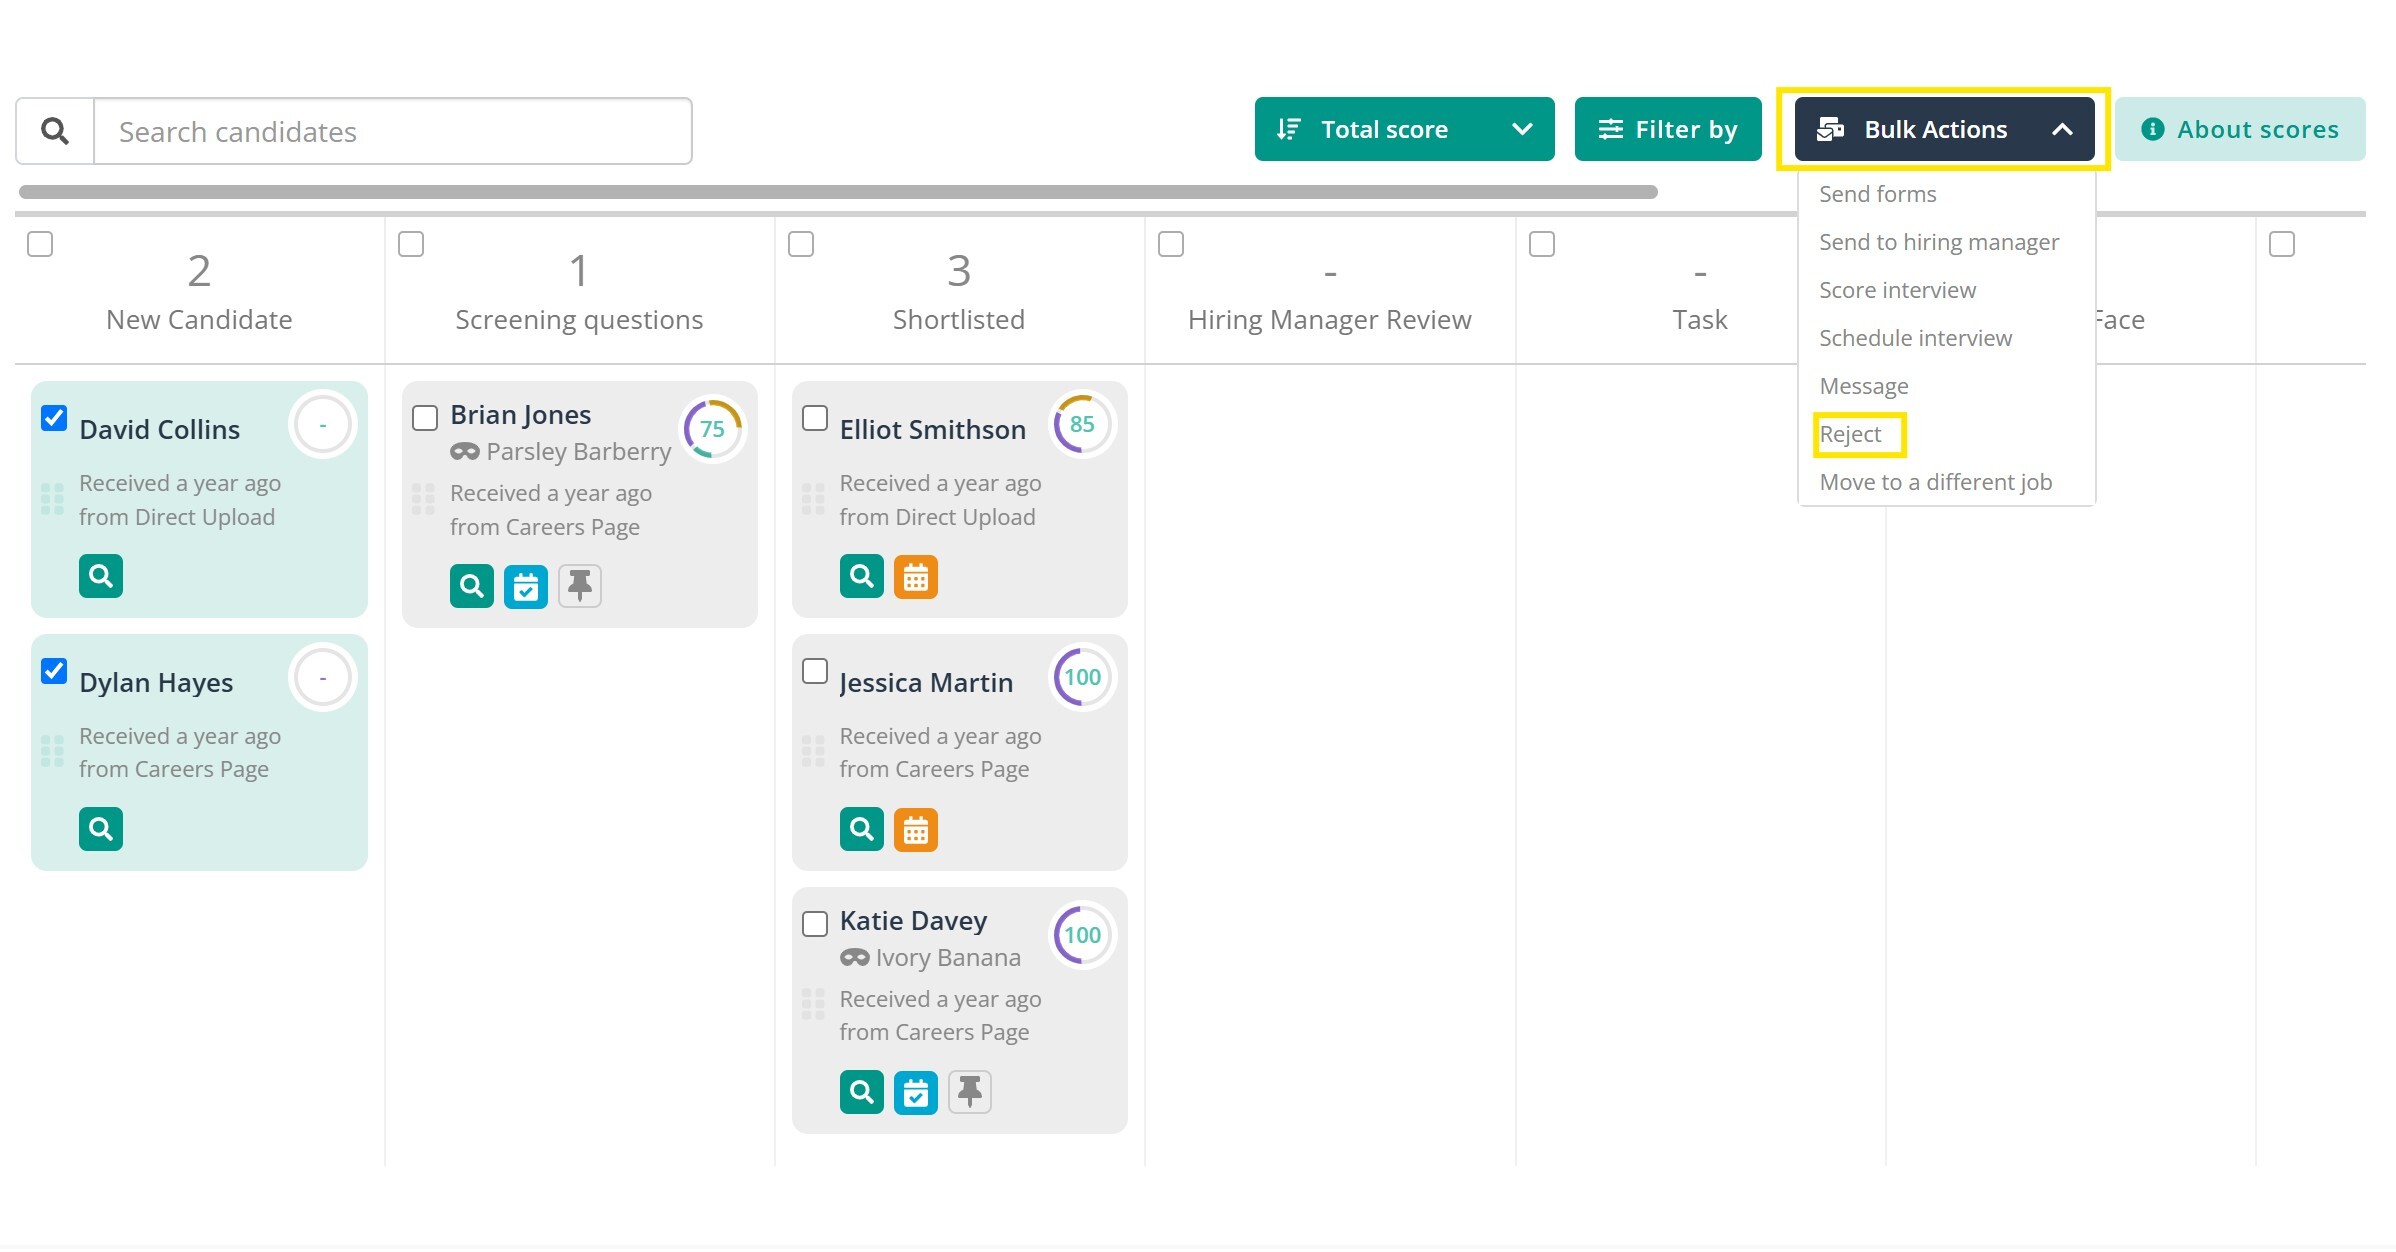The image size is (2396, 1252).
Task: Click the Bulk Actions envelope stack icon
Action: tap(1831, 129)
